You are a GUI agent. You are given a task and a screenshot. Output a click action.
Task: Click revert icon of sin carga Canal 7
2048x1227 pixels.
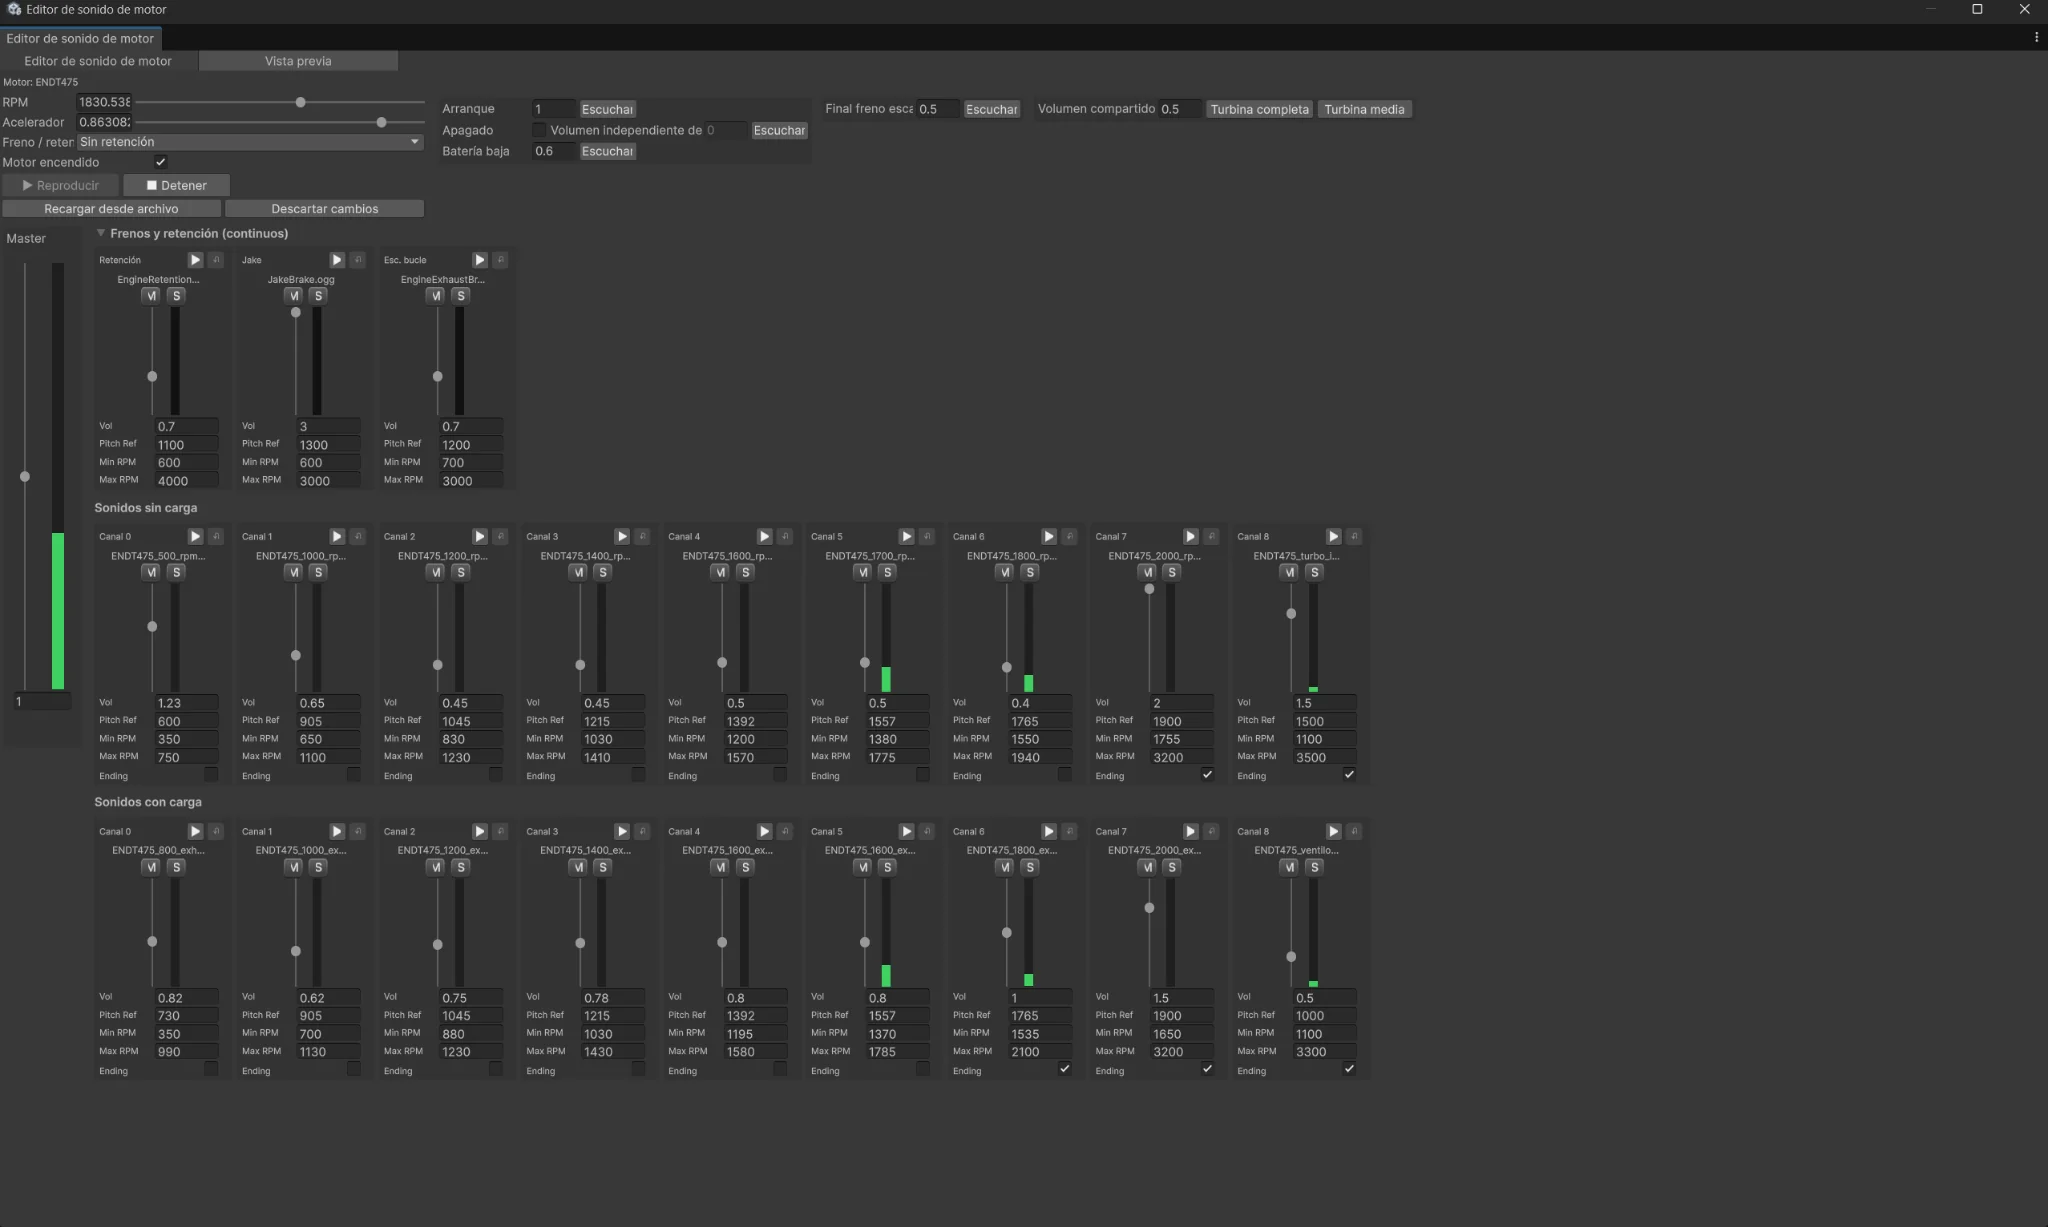click(1211, 537)
